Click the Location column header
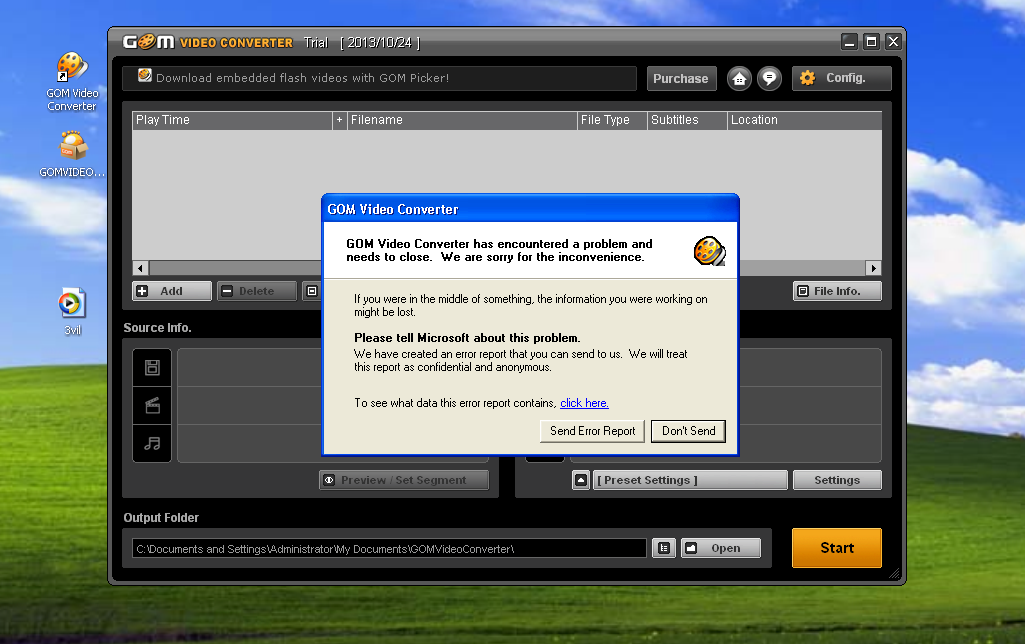 coord(805,120)
